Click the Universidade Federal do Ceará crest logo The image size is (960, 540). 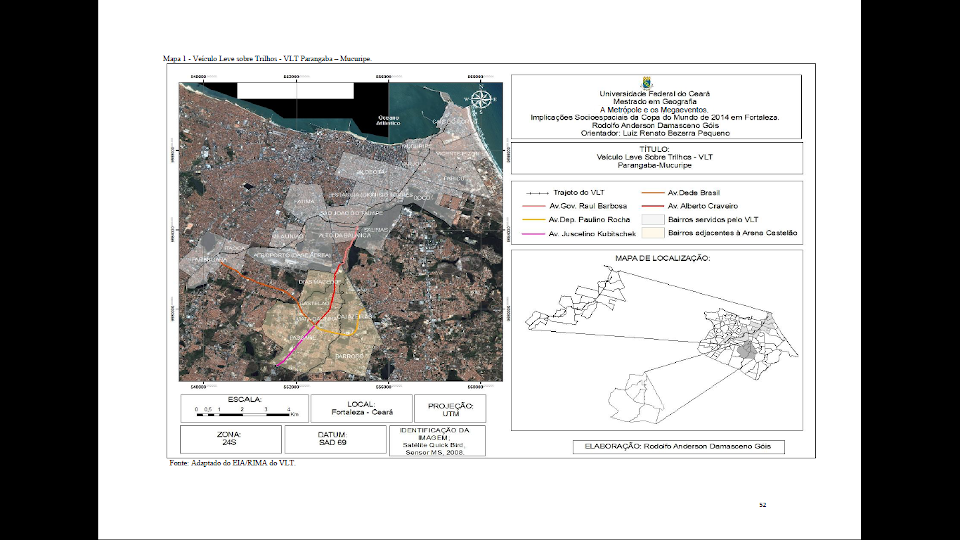pyautogui.click(x=646, y=83)
